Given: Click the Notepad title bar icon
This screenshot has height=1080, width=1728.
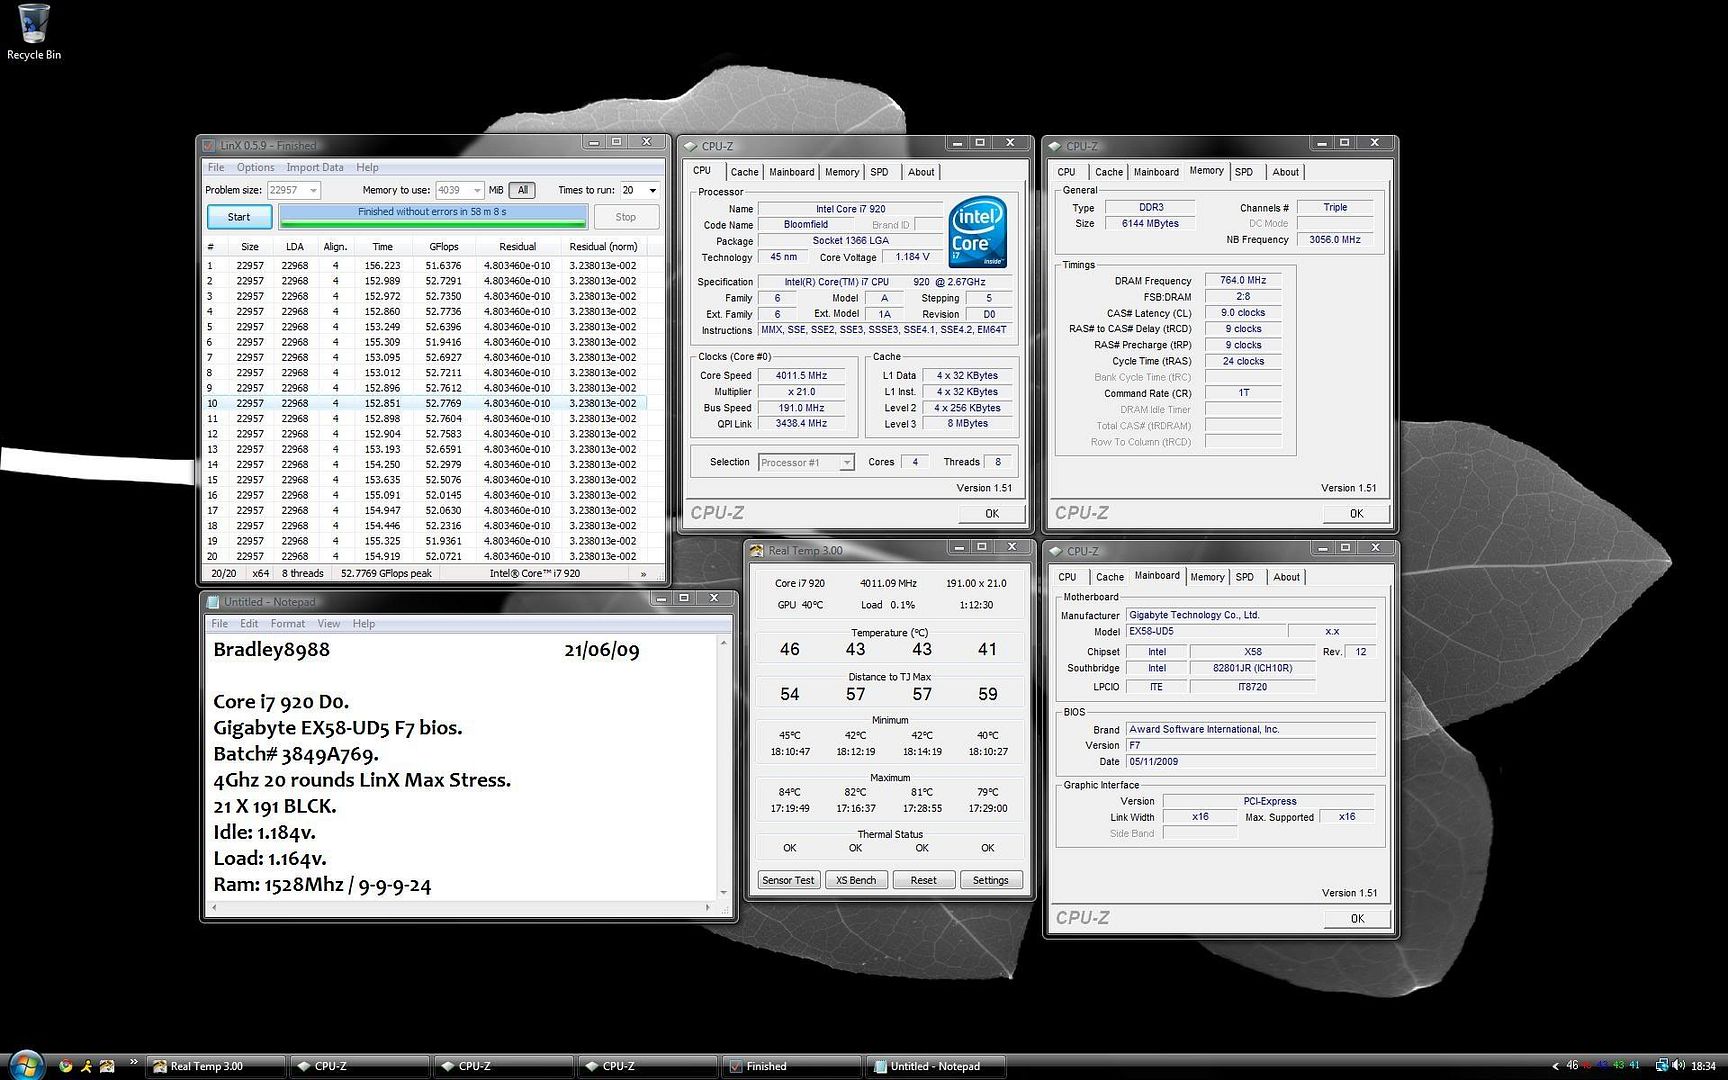Looking at the screenshot, I should (x=212, y=601).
